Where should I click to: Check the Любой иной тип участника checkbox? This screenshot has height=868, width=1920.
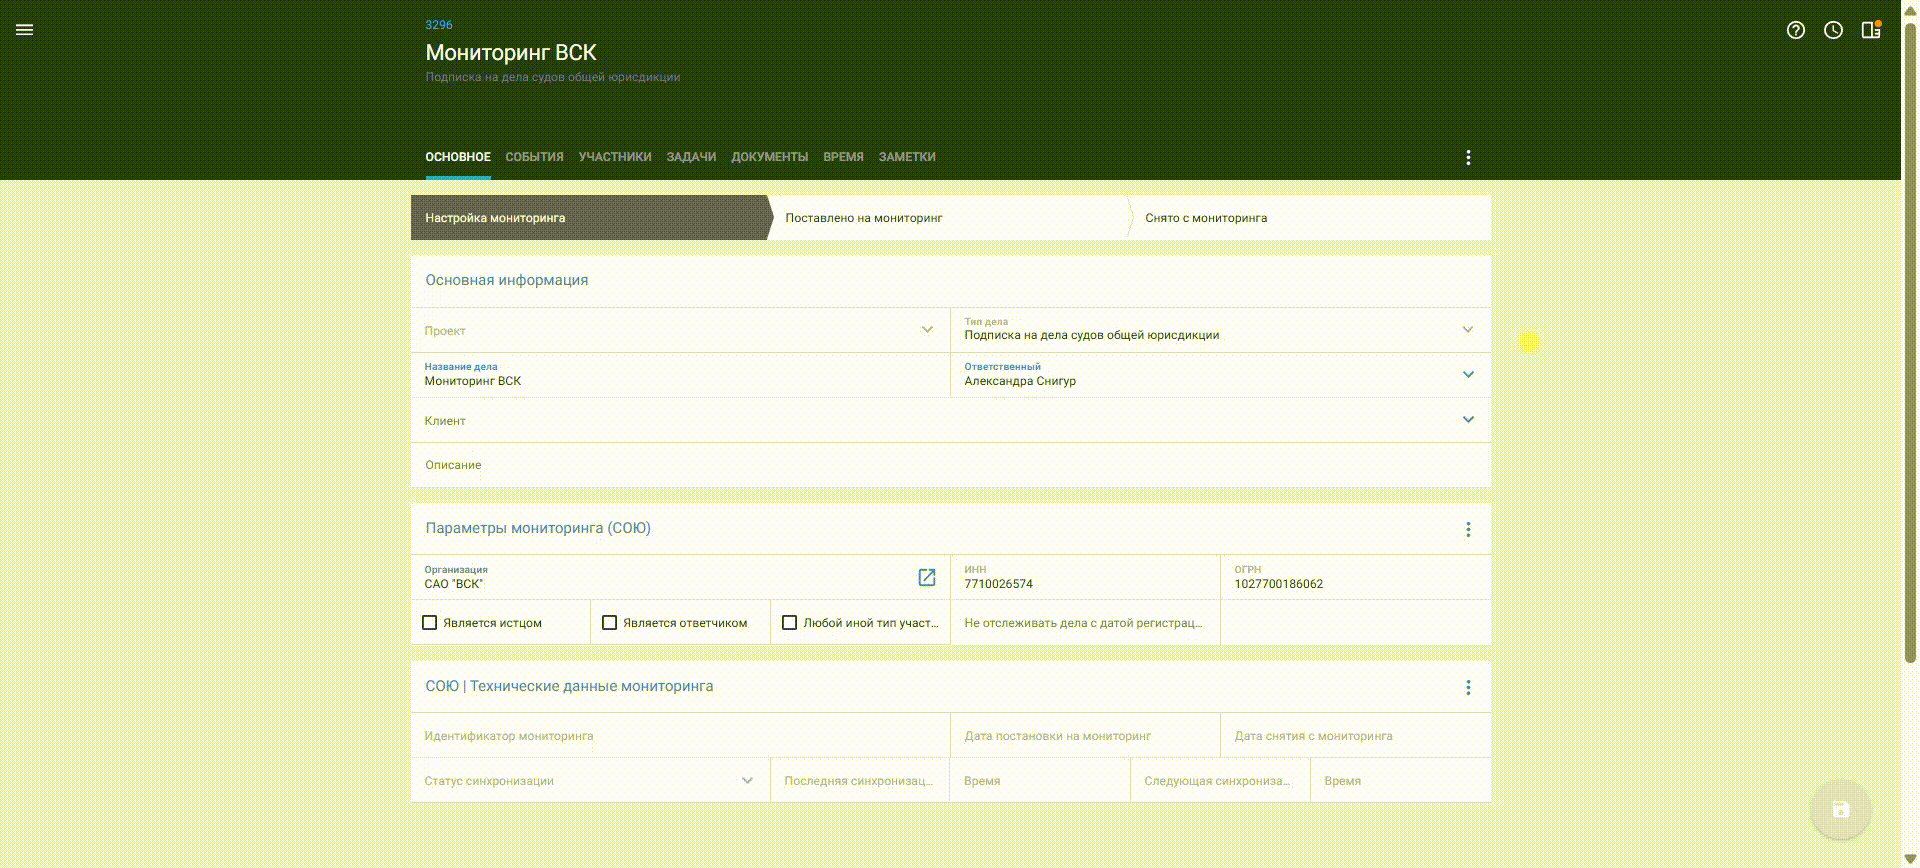click(x=790, y=622)
